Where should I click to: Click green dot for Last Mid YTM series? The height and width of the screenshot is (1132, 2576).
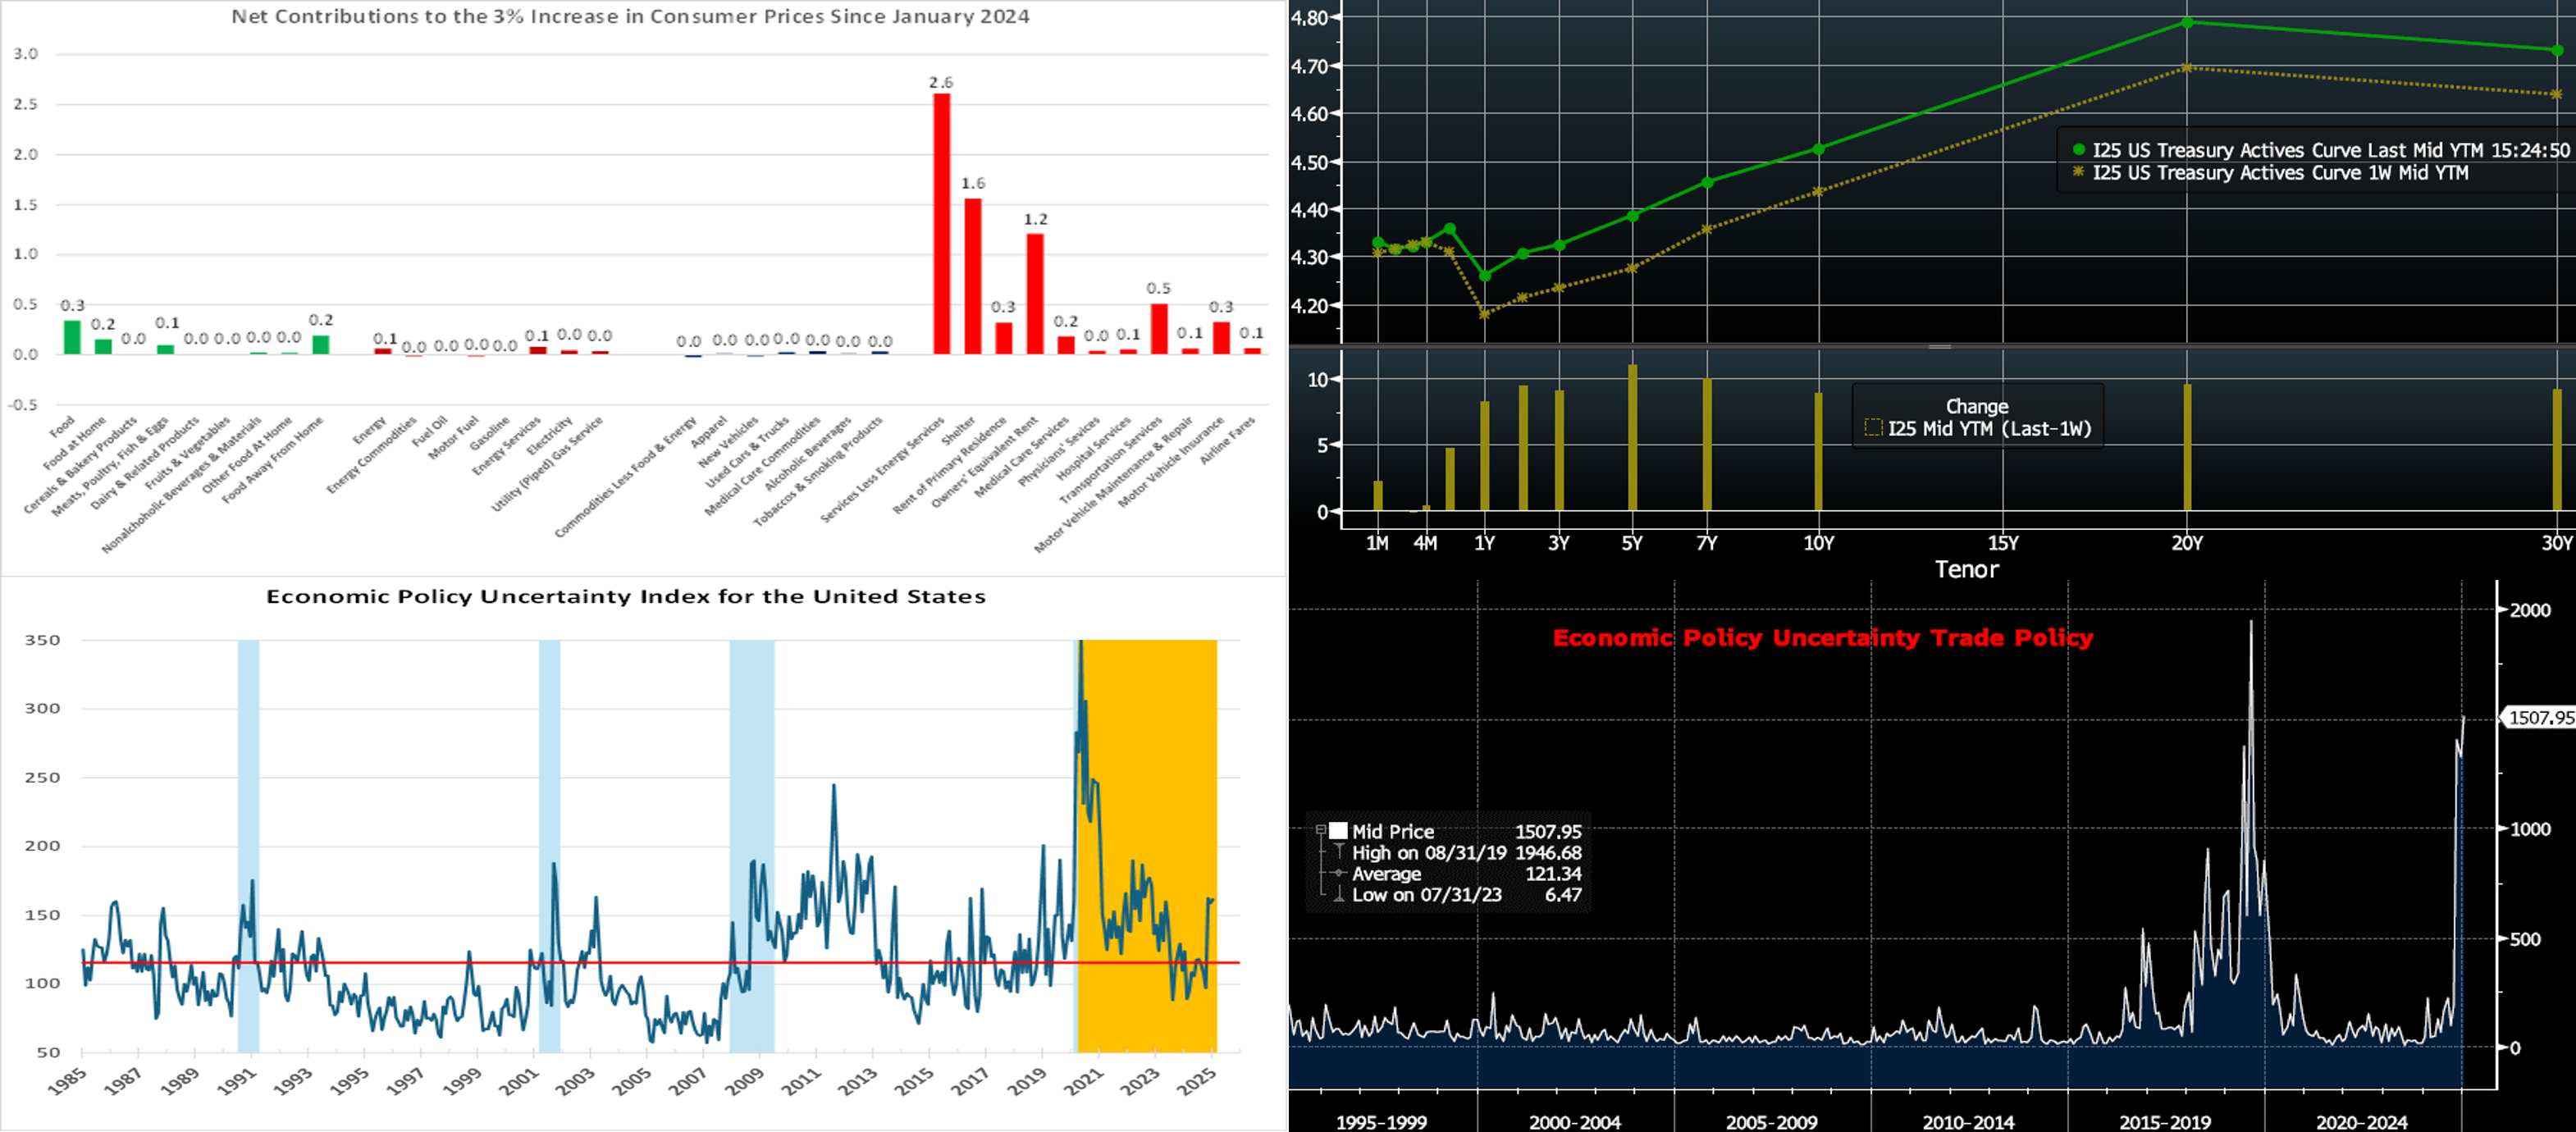coord(2079,150)
